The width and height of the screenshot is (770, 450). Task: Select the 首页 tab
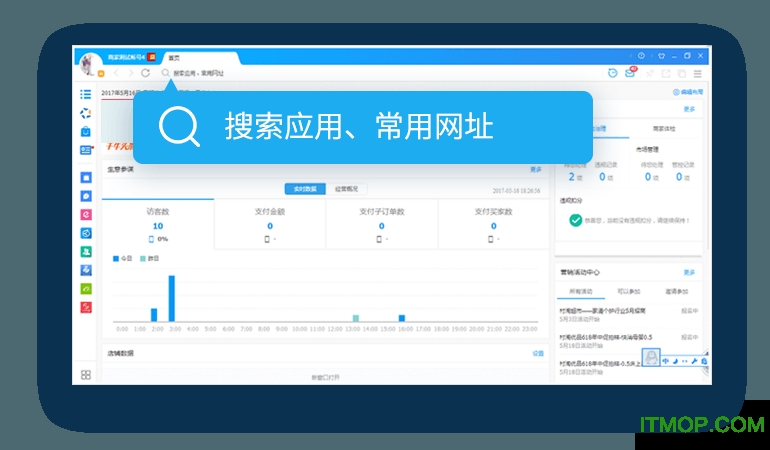(174, 58)
